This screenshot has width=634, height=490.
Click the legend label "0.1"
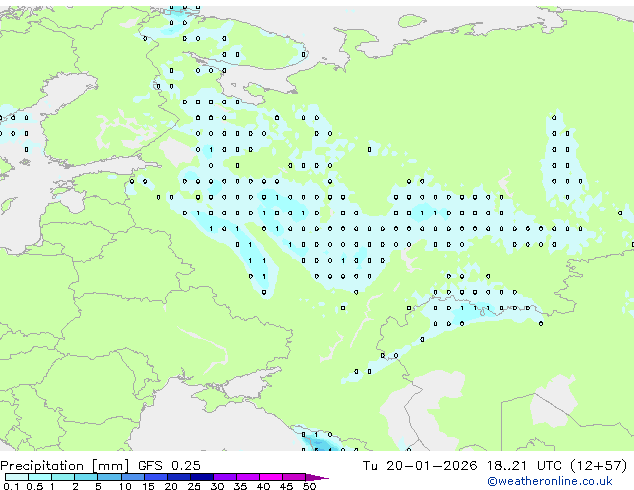click(12, 486)
